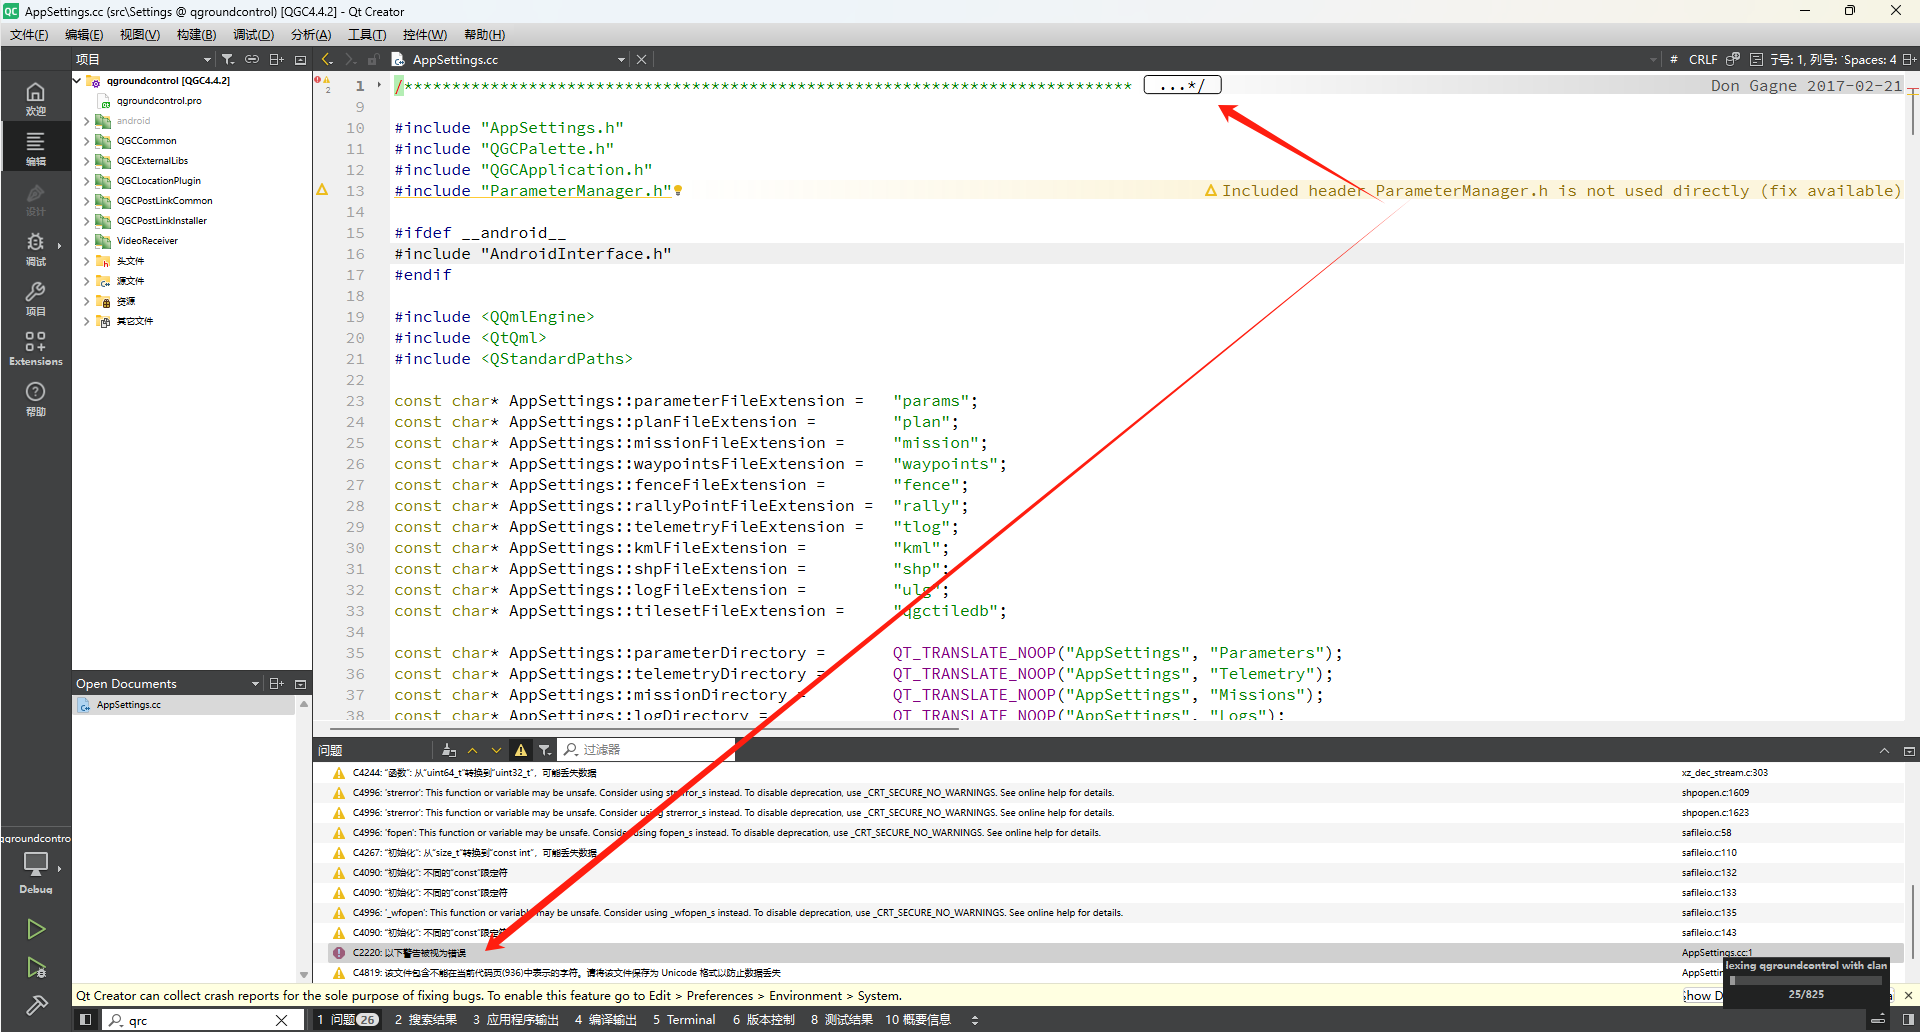Build the project with hammer icon

tap(36, 1005)
